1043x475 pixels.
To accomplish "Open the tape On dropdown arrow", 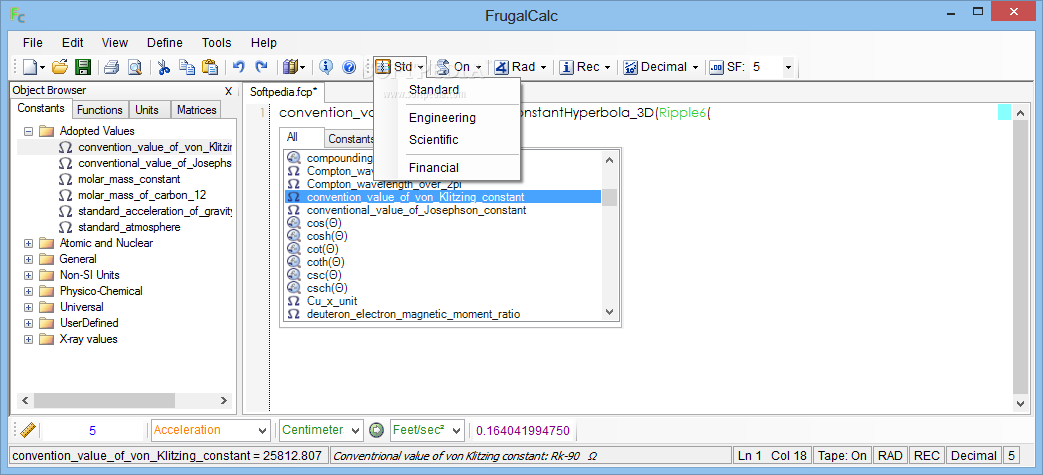I will pyautogui.click(x=478, y=67).
